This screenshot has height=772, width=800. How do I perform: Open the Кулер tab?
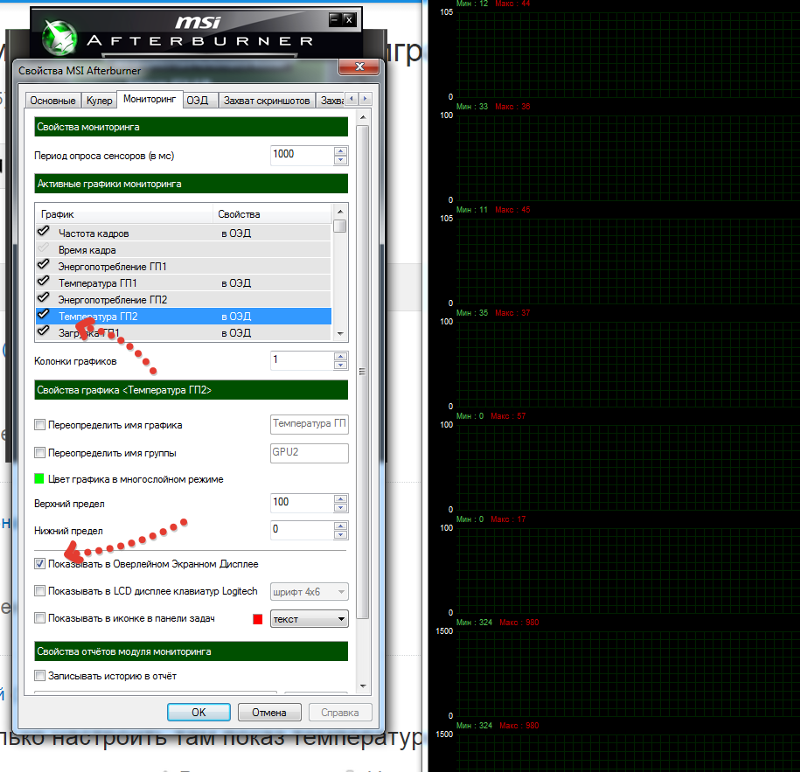click(99, 101)
